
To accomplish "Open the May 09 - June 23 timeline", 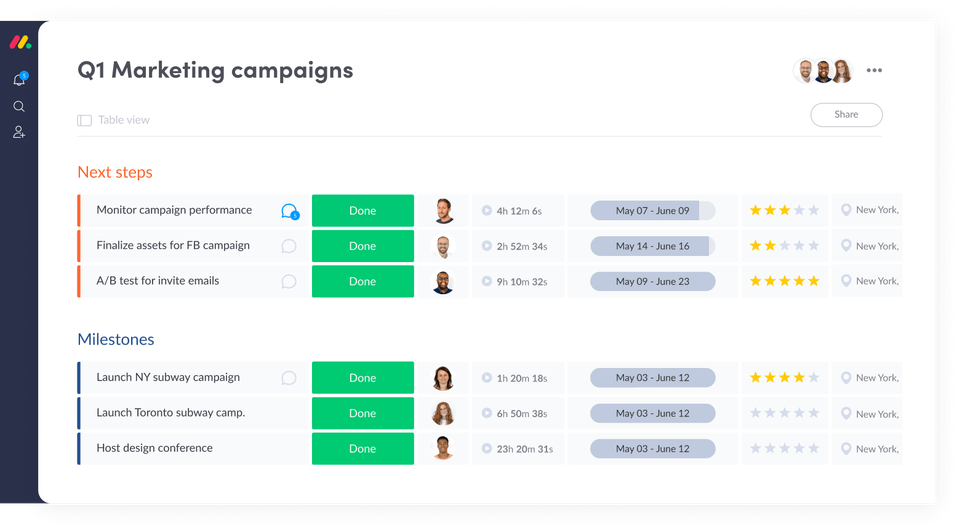I will 652,281.
